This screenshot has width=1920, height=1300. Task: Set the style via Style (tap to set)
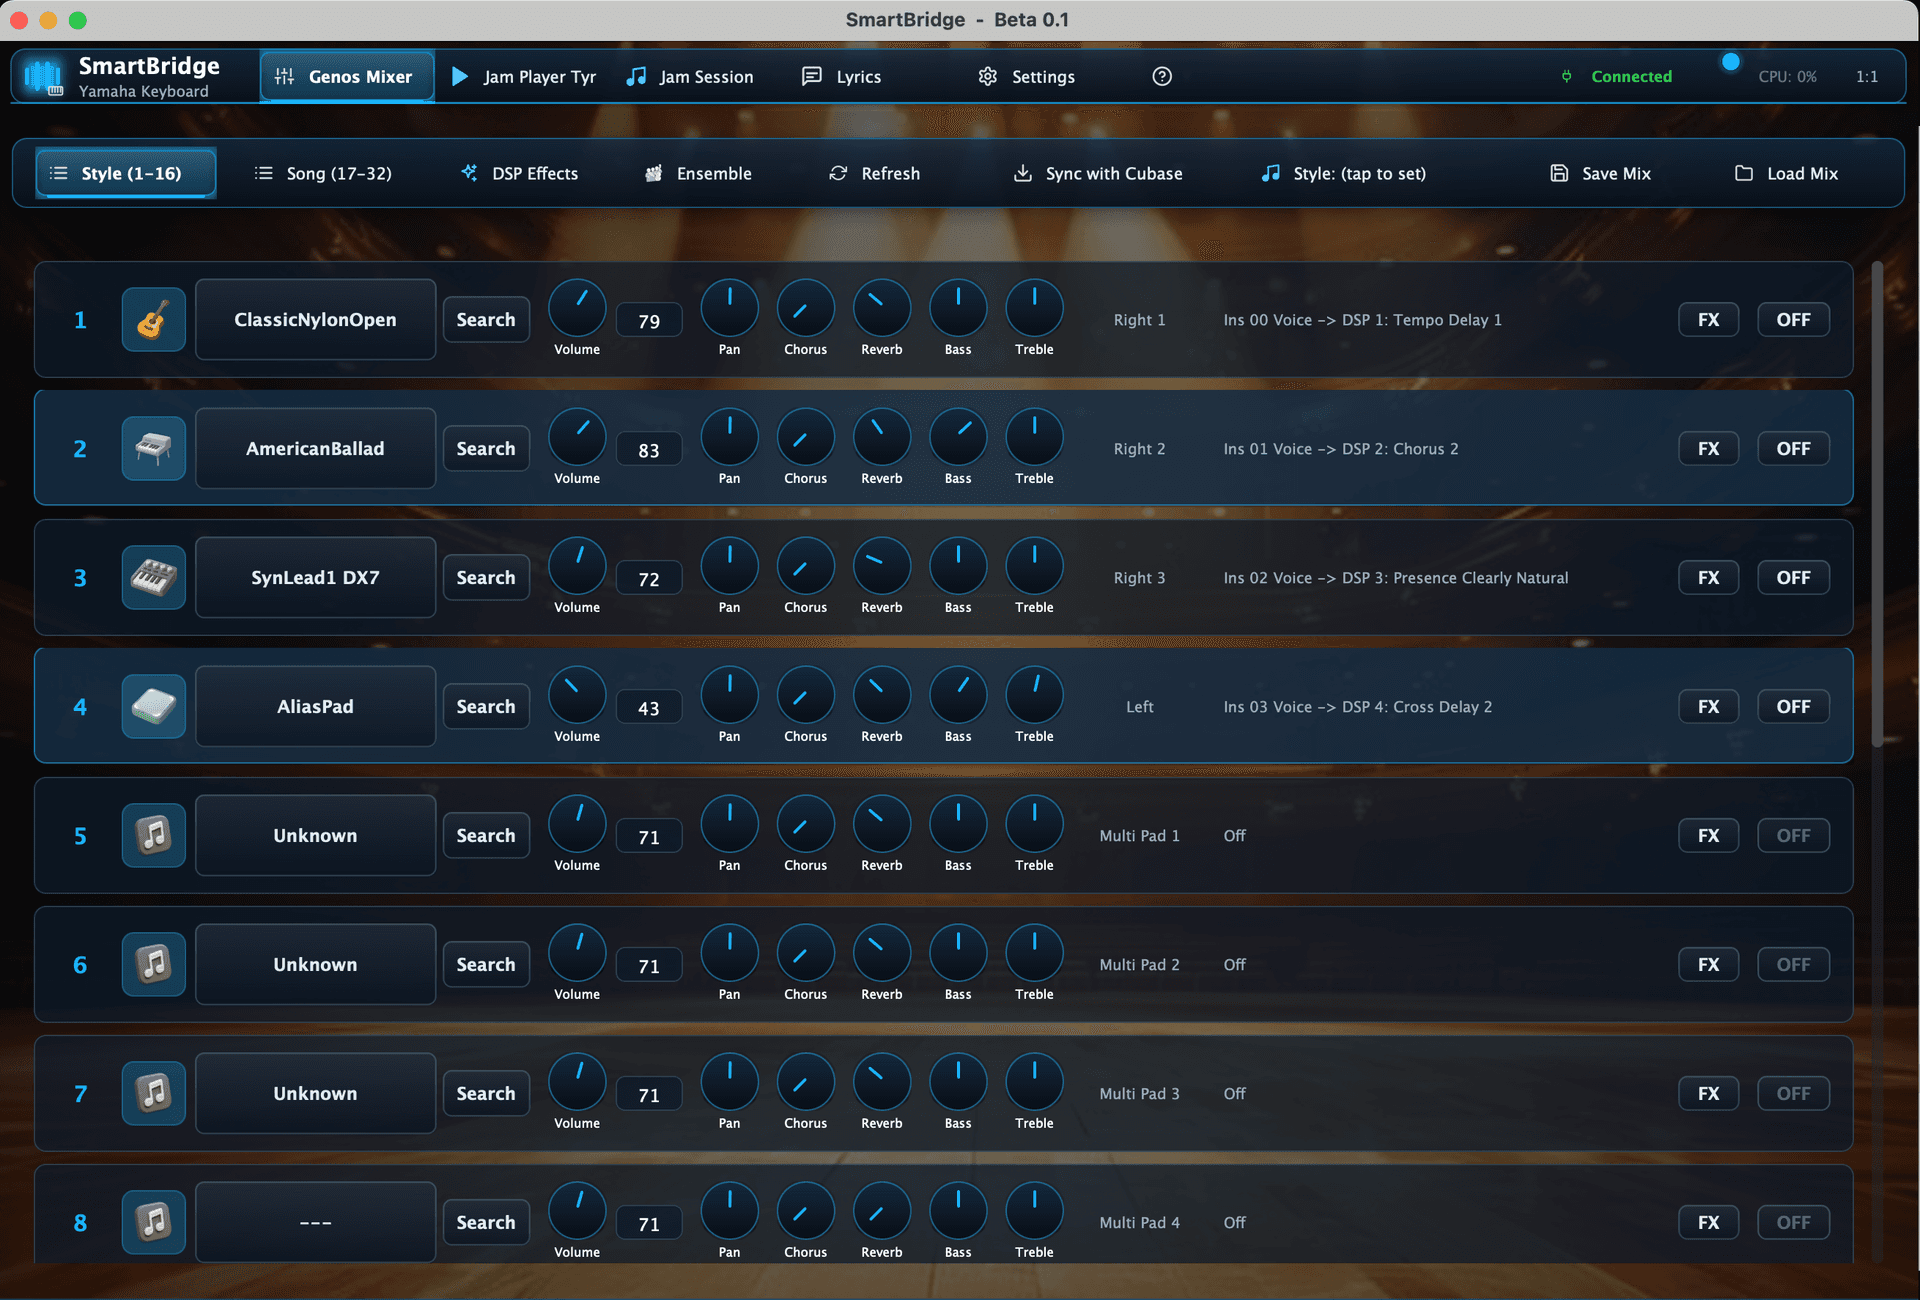[1343, 174]
